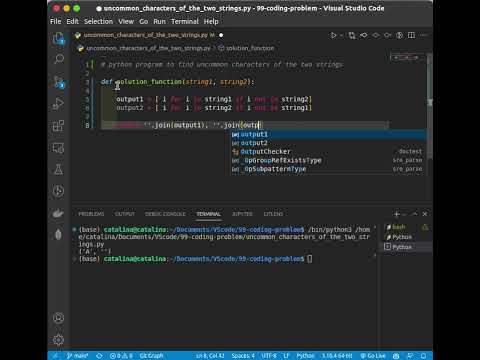Split the editor to the right
The height and width of the screenshot is (360, 480).
411,35
